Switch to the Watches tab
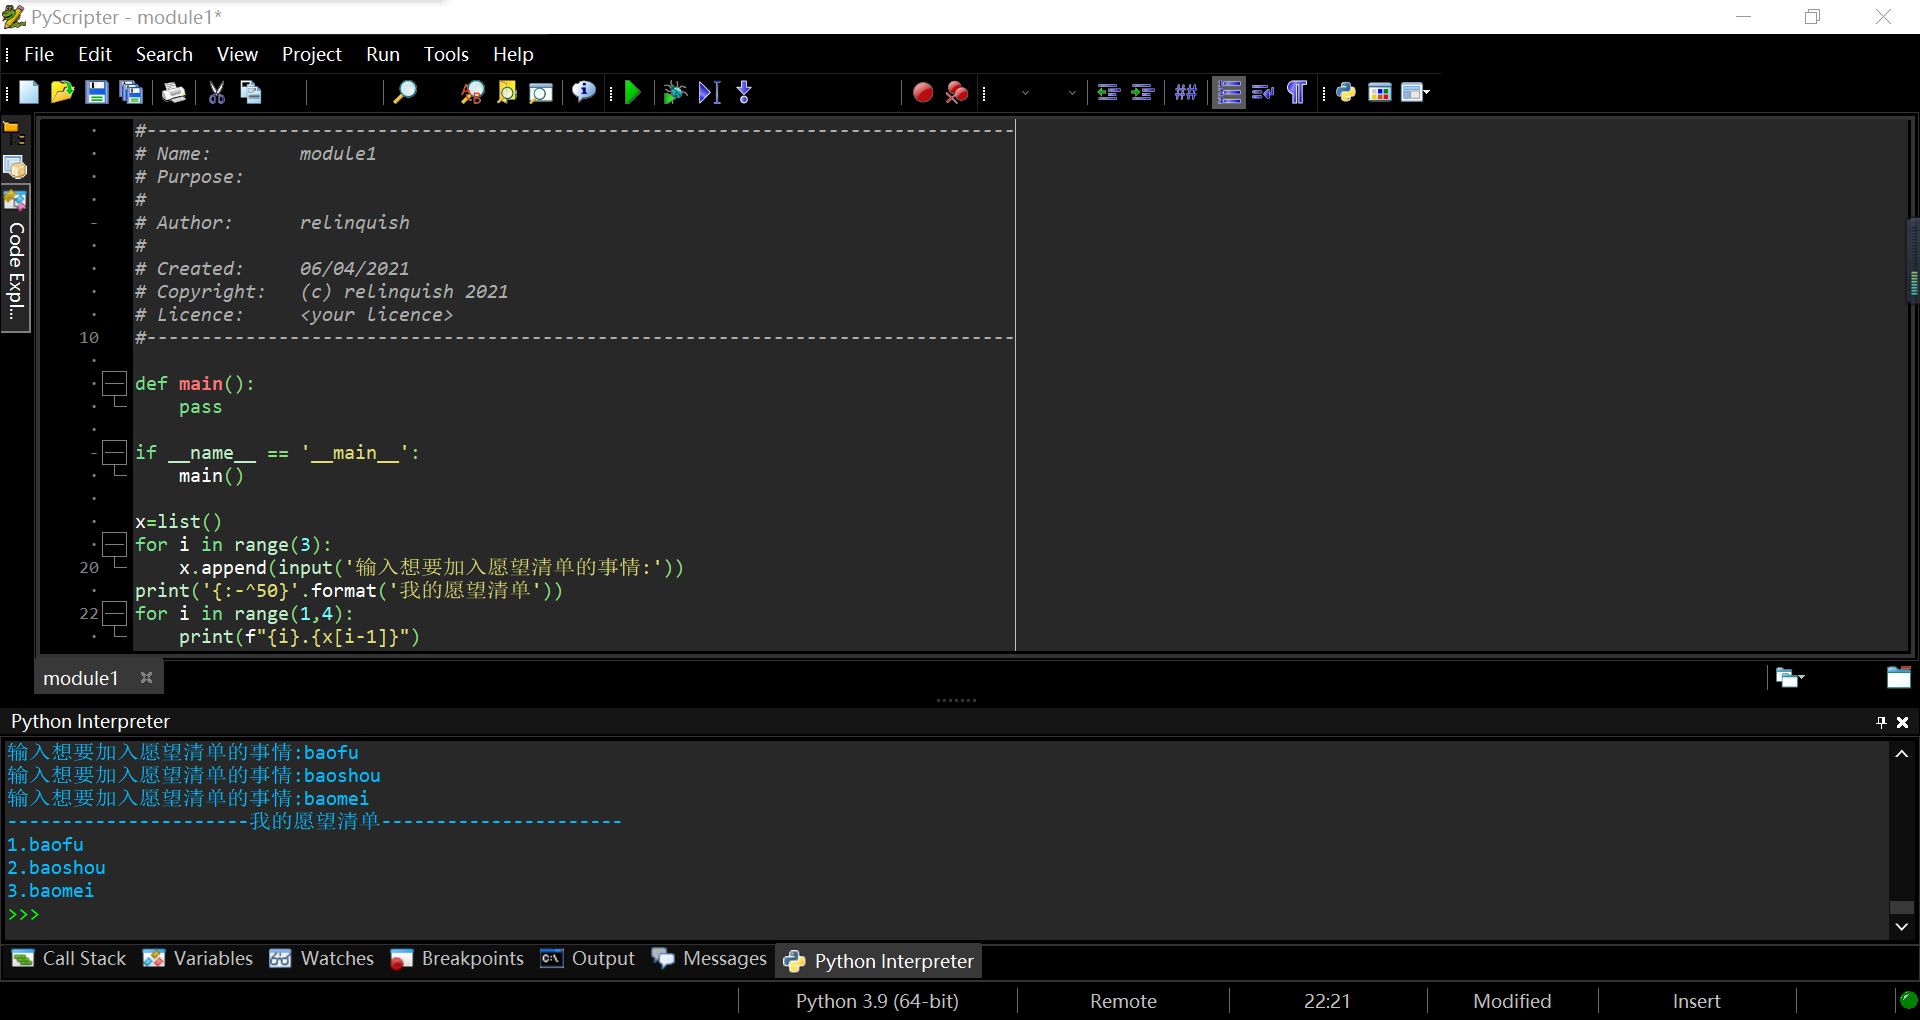1920x1020 pixels. 322,958
